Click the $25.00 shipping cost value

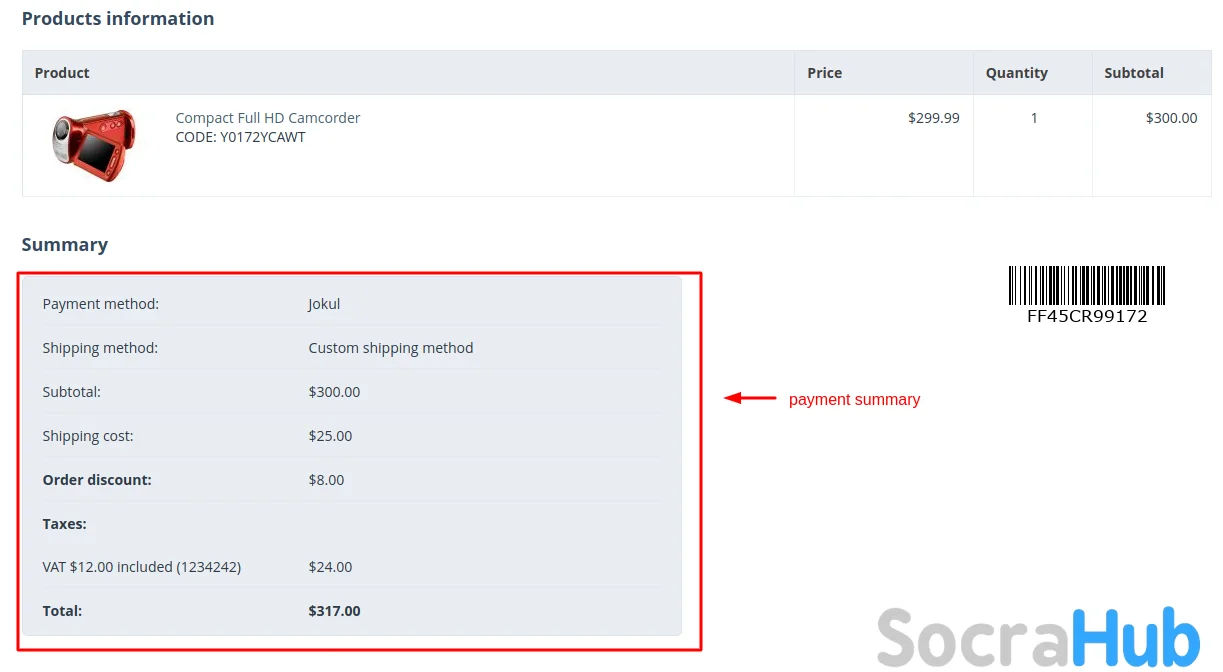[330, 436]
